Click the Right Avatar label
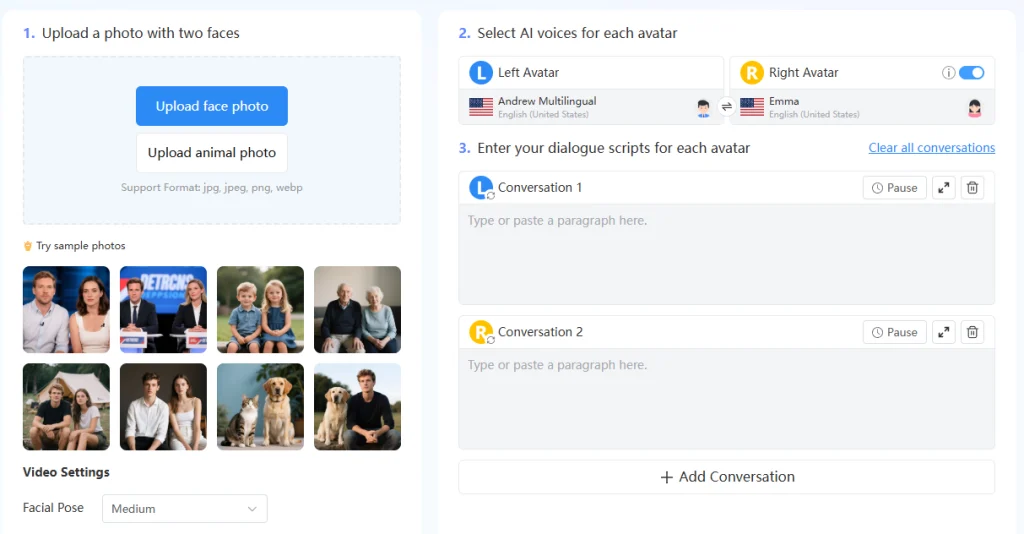Image resolution: width=1024 pixels, height=534 pixels. pos(803,72)
